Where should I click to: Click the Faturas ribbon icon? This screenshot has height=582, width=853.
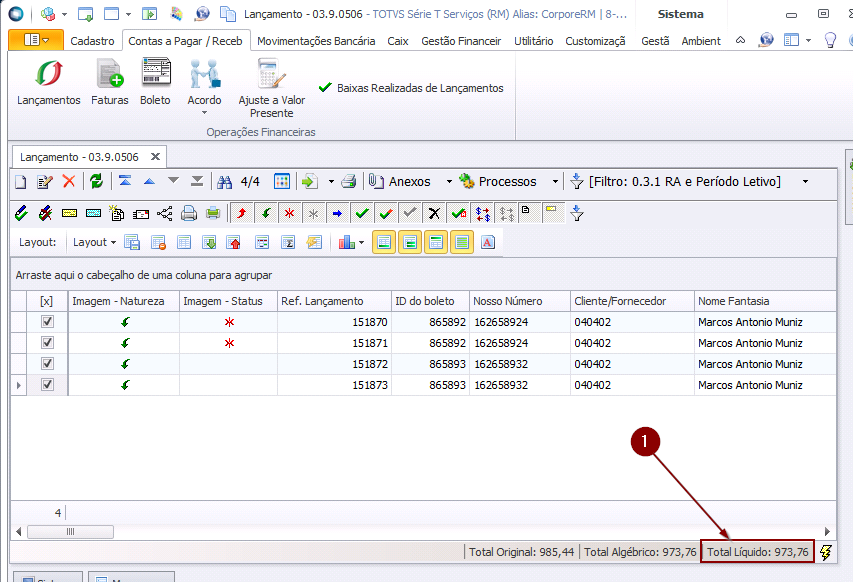pos(109,82)
